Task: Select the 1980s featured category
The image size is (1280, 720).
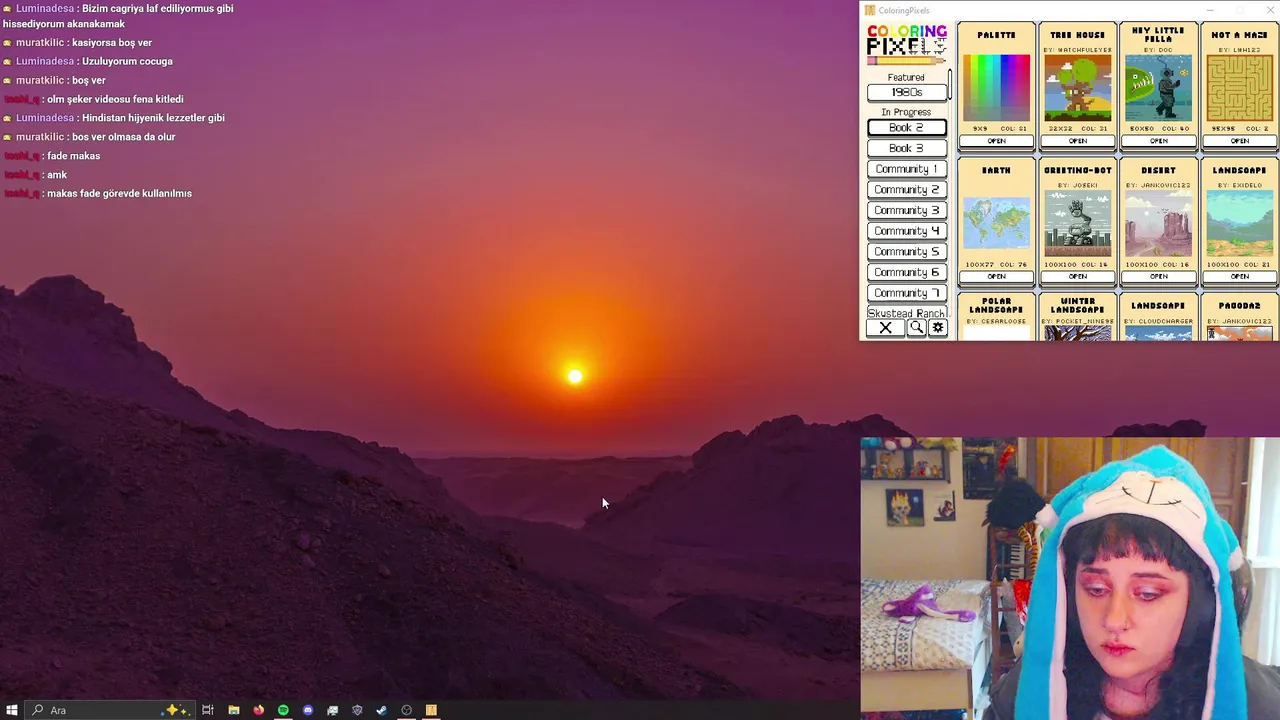Action: click(x=906, y=92)
